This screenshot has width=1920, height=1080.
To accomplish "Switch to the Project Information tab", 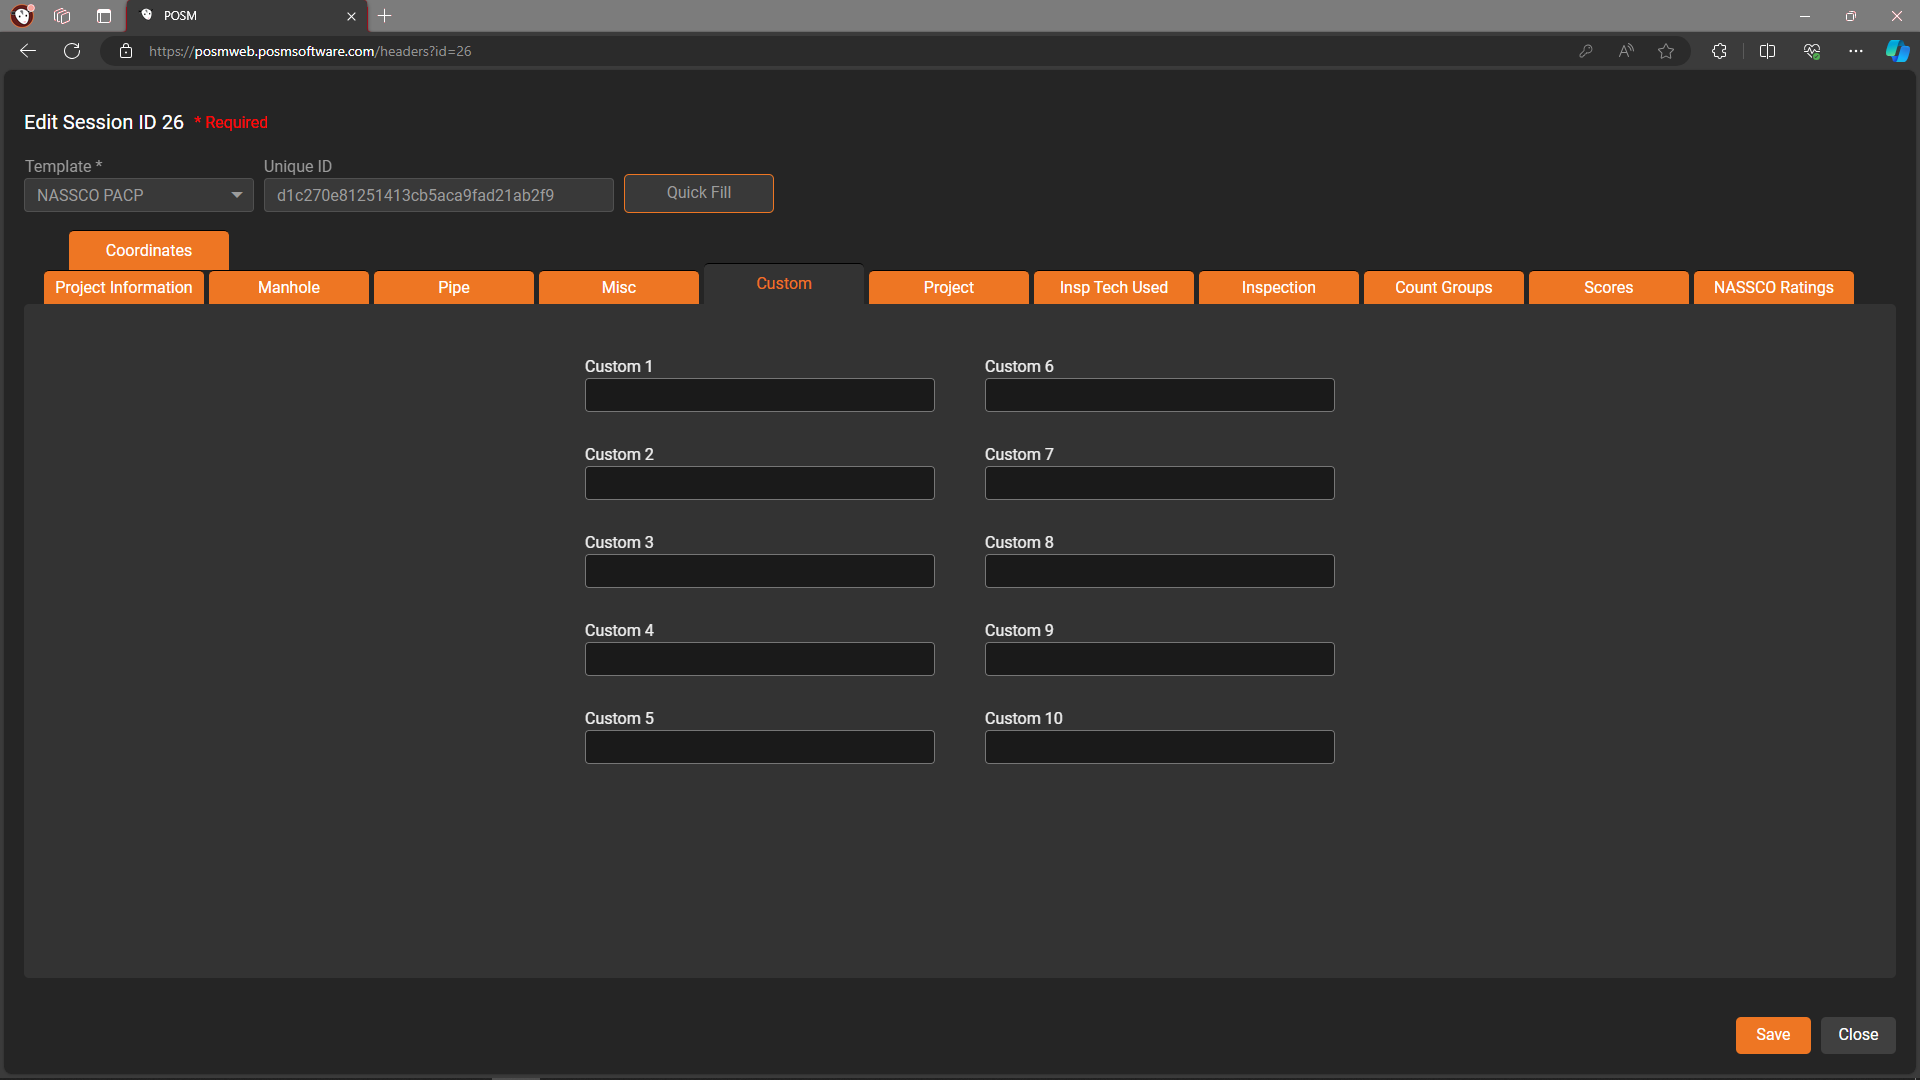I will coord(124,288).
